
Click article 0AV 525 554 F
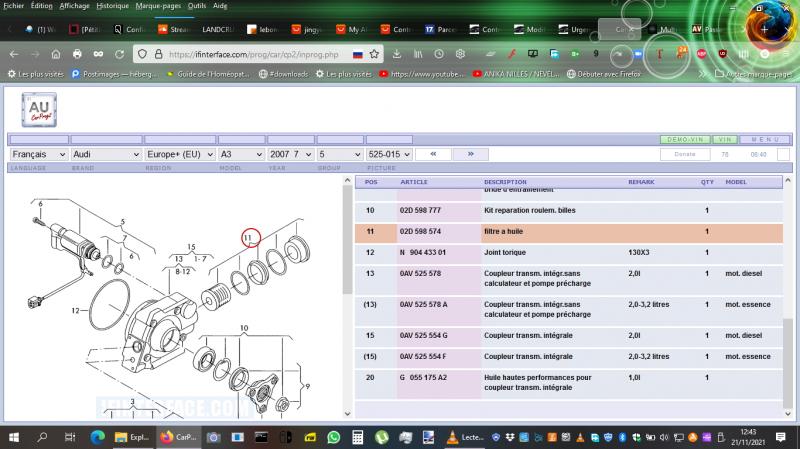click(x=422, y=357)
